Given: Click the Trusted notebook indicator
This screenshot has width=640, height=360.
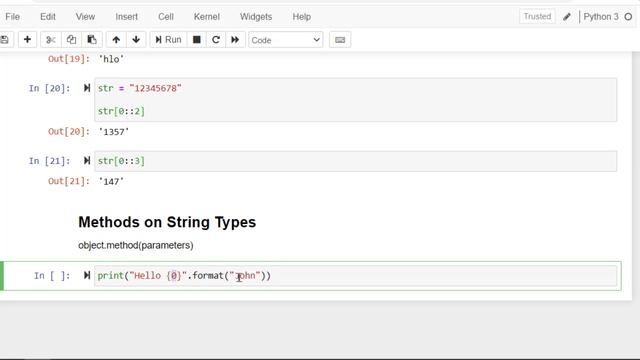Looking at the screenshot, I should coord(537,16).
